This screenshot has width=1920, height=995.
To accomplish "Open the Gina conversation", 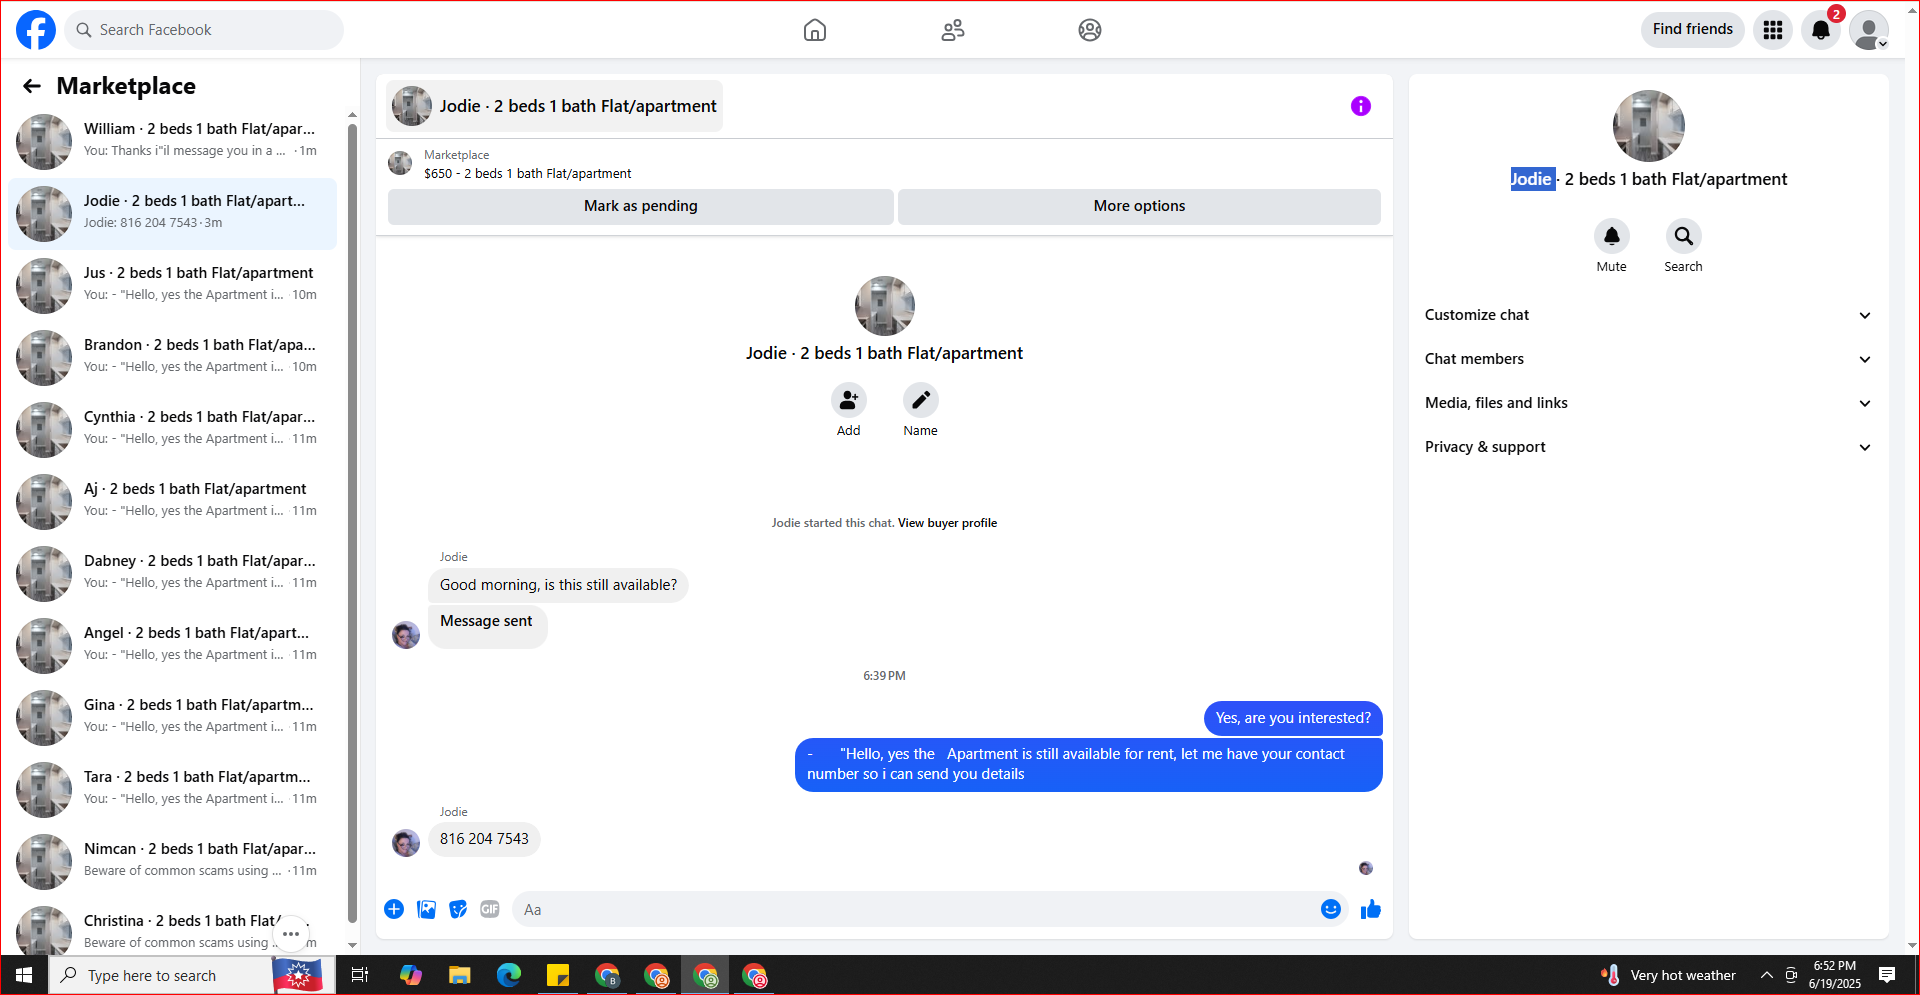I will click(x=173, y=718).
